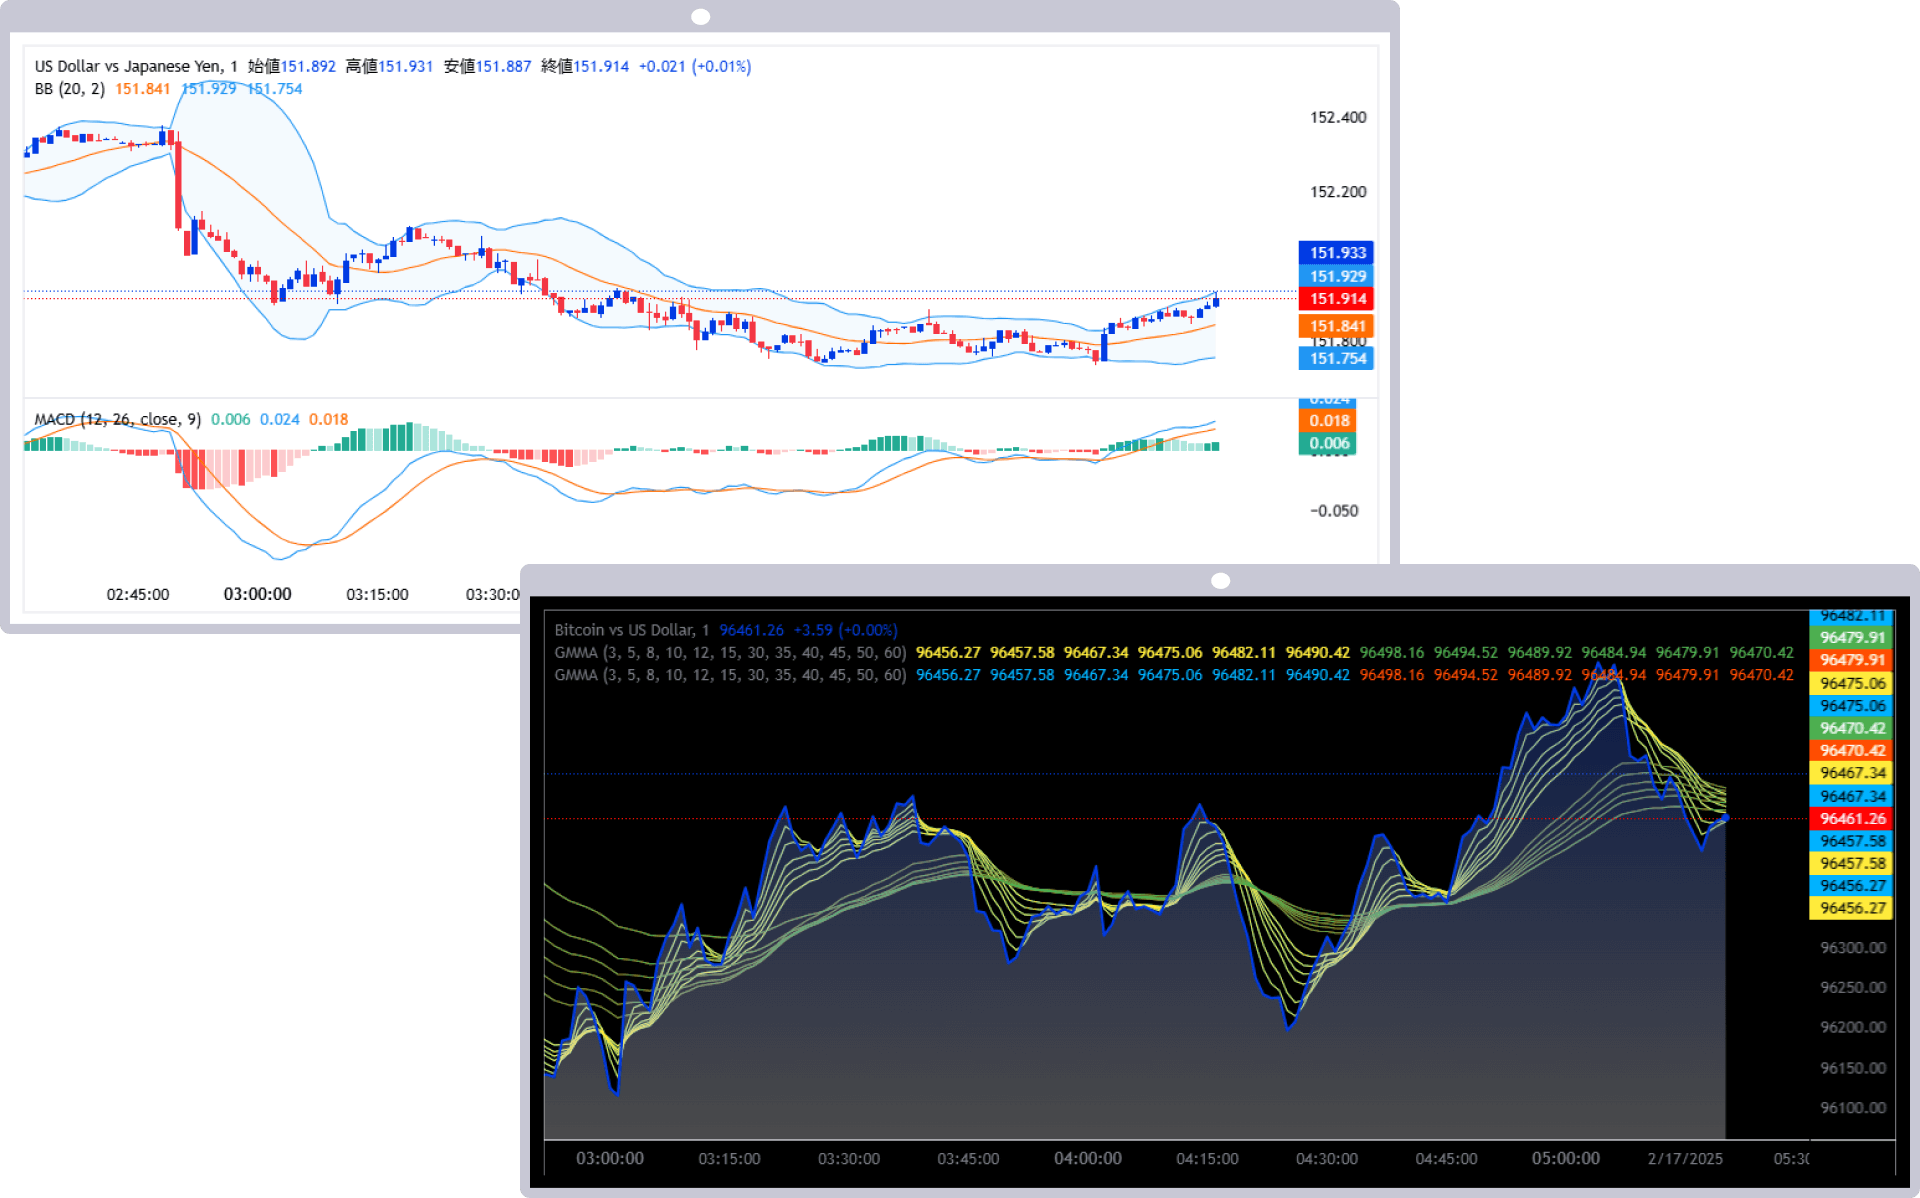Click the 152.200 price axis label
This screenshot has height=1198, width=1920.
[1338, 191]
